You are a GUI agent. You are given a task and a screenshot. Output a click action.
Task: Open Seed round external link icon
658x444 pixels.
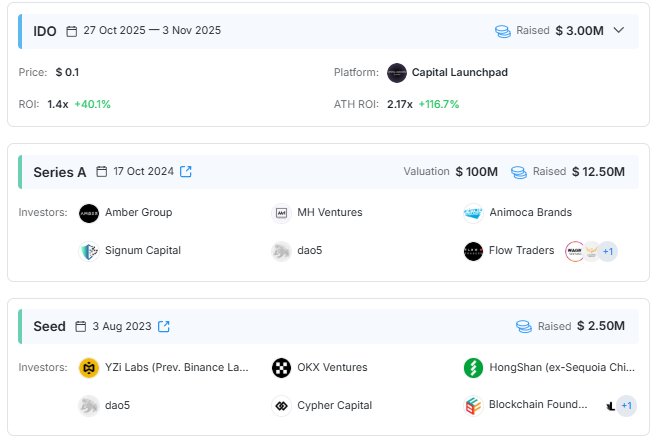pyautogui.click(x=164, y=326)
